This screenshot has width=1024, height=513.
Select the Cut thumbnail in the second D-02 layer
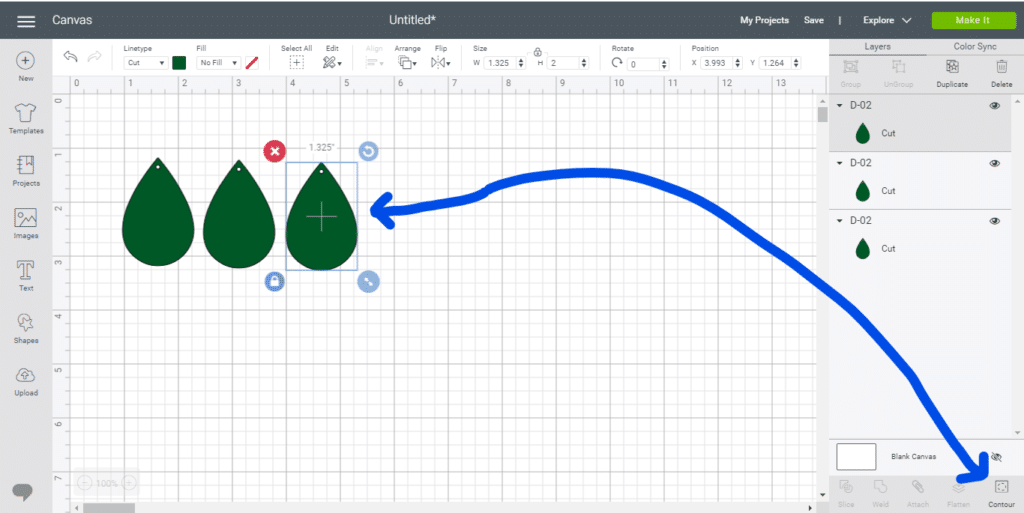coord(863,191)
